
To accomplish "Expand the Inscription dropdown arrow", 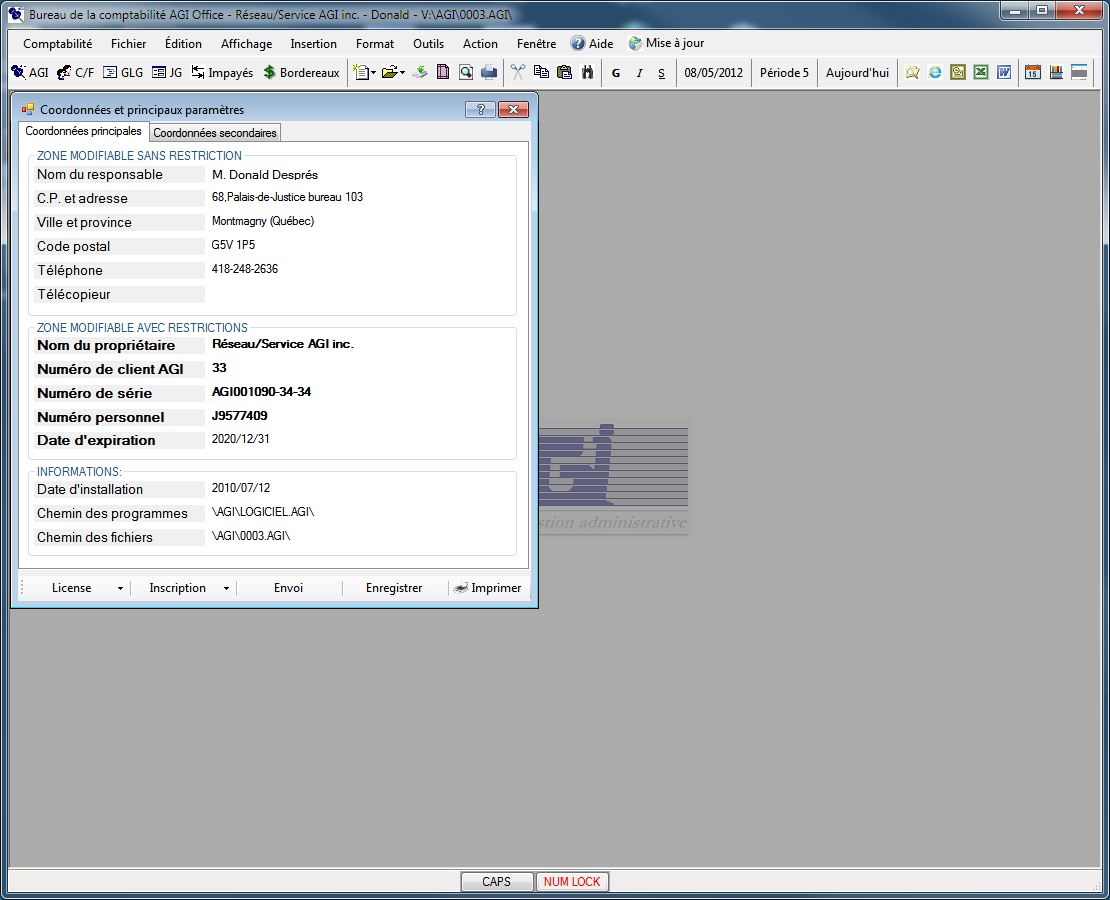I will point(226,588).
